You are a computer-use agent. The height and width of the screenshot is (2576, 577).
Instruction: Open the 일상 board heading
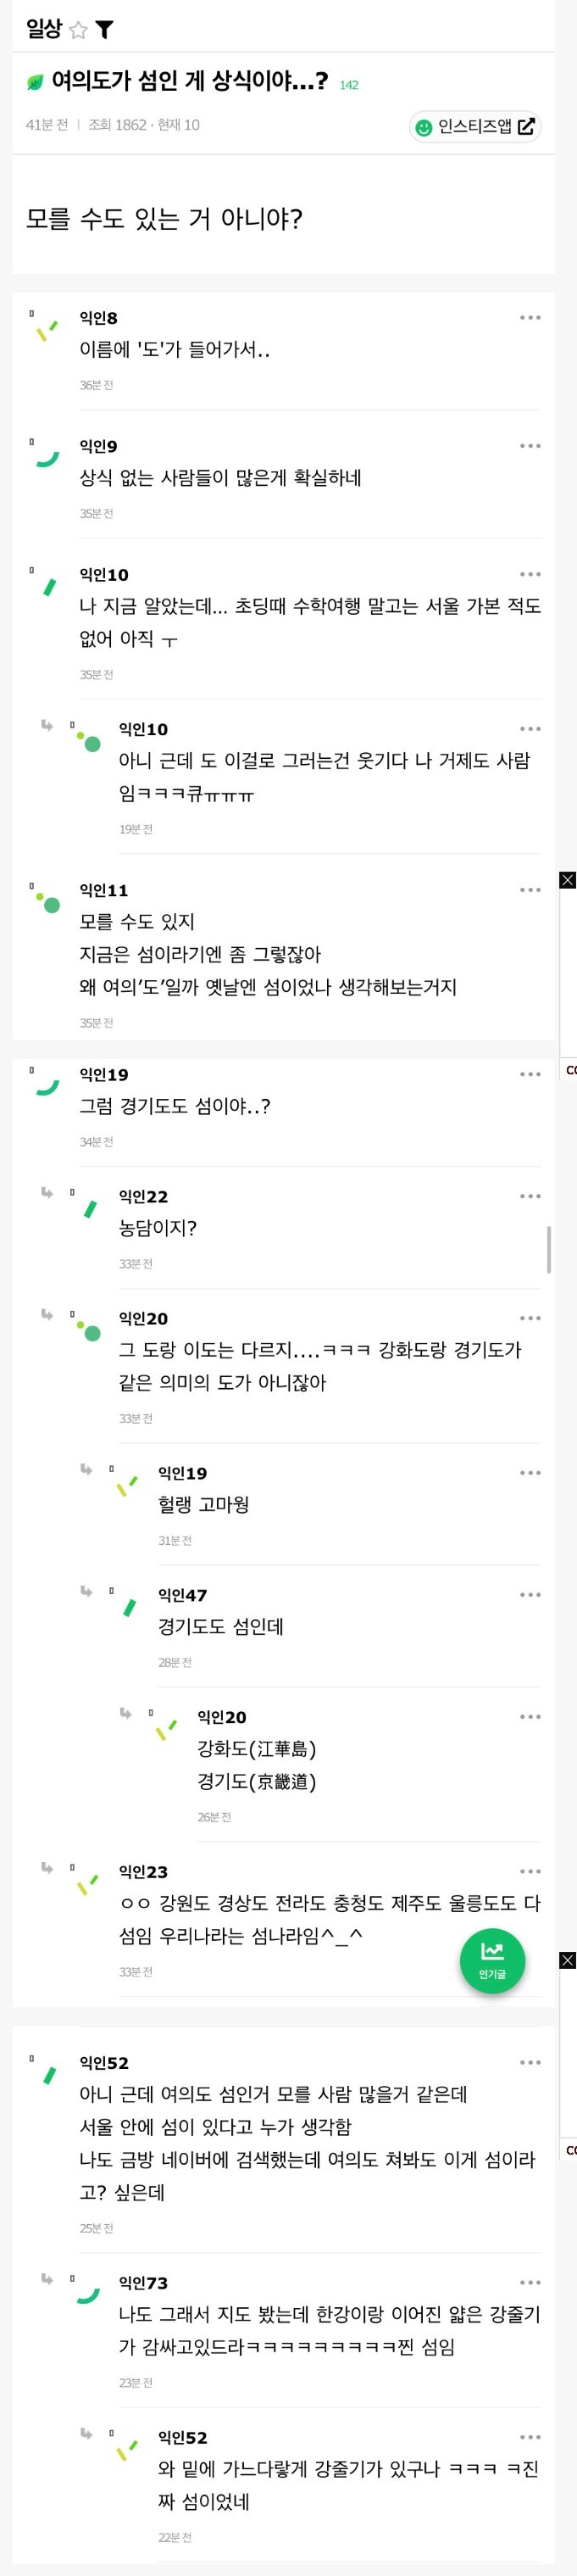coord(44,29)
